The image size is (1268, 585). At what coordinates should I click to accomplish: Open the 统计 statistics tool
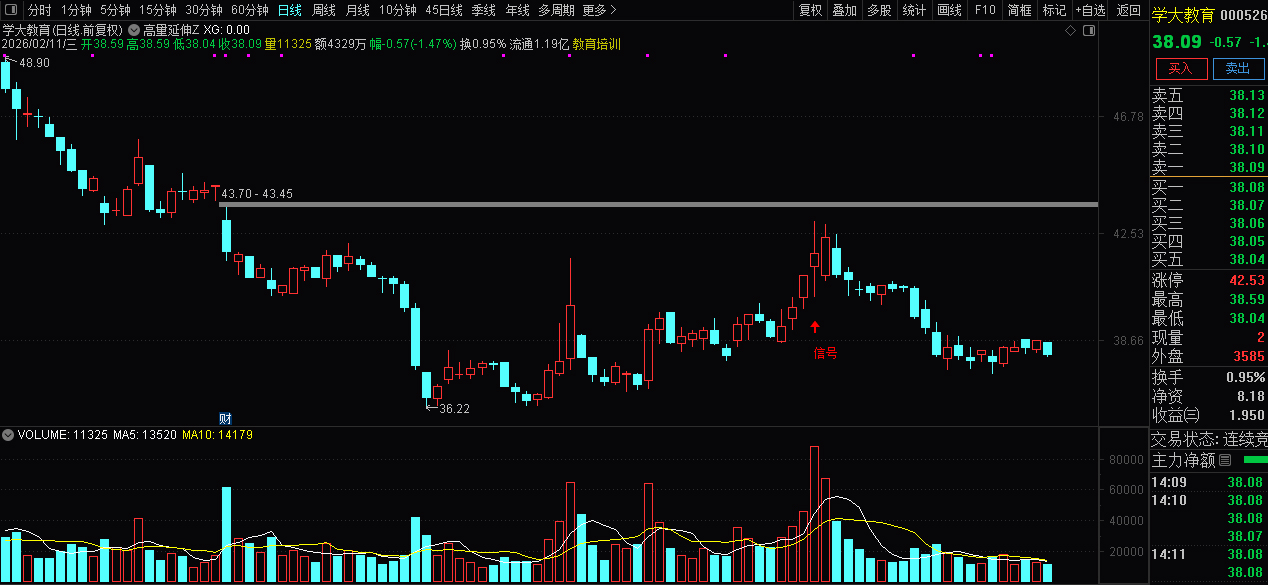[914, 10]
